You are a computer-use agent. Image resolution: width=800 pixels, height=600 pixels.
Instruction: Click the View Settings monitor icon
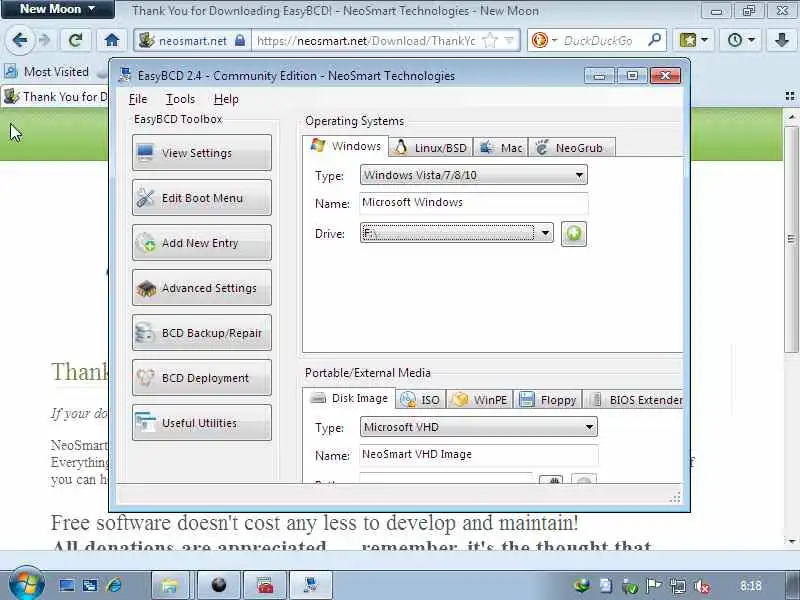145,152
